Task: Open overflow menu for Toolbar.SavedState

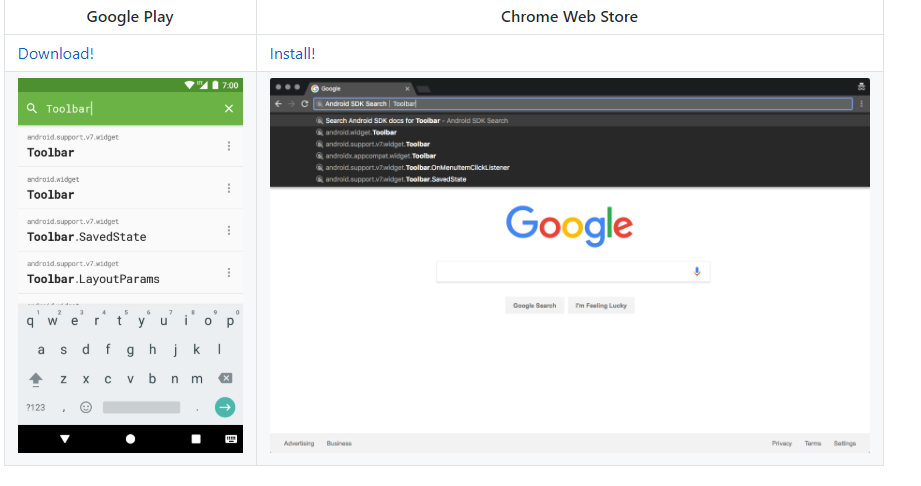Action: coord(229,230)
